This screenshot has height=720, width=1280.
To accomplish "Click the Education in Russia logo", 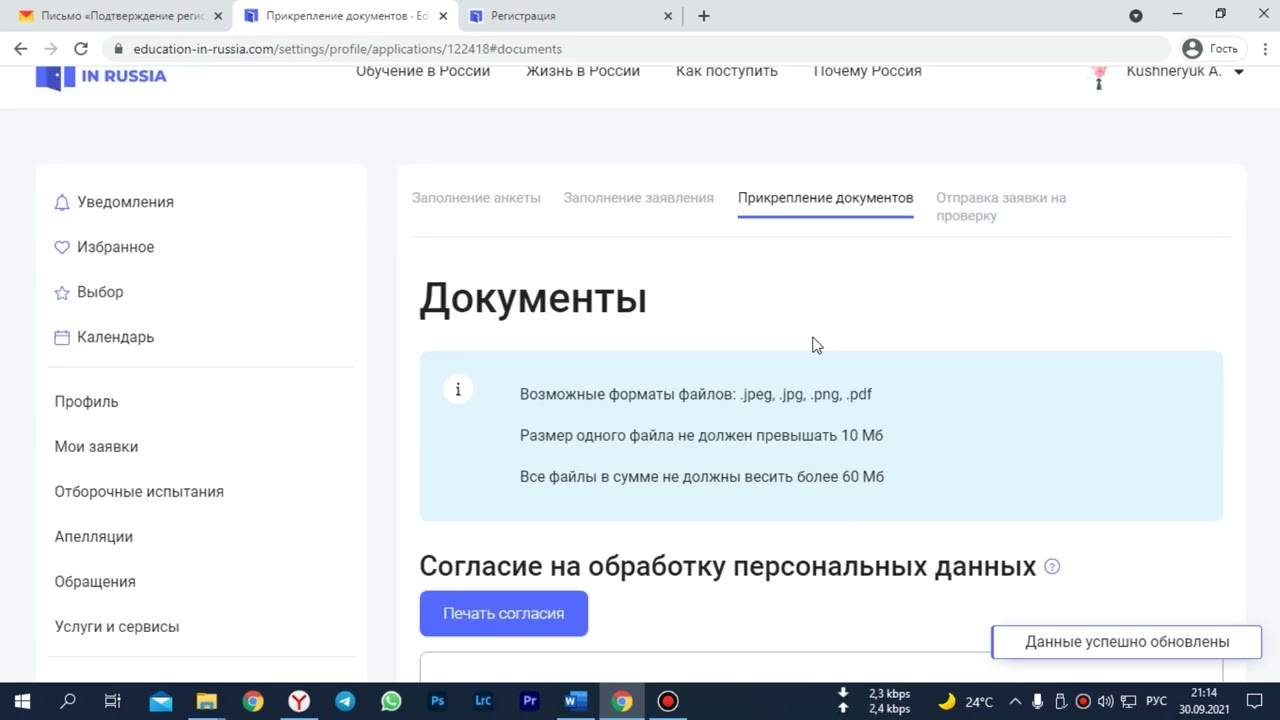I will 101,77.
